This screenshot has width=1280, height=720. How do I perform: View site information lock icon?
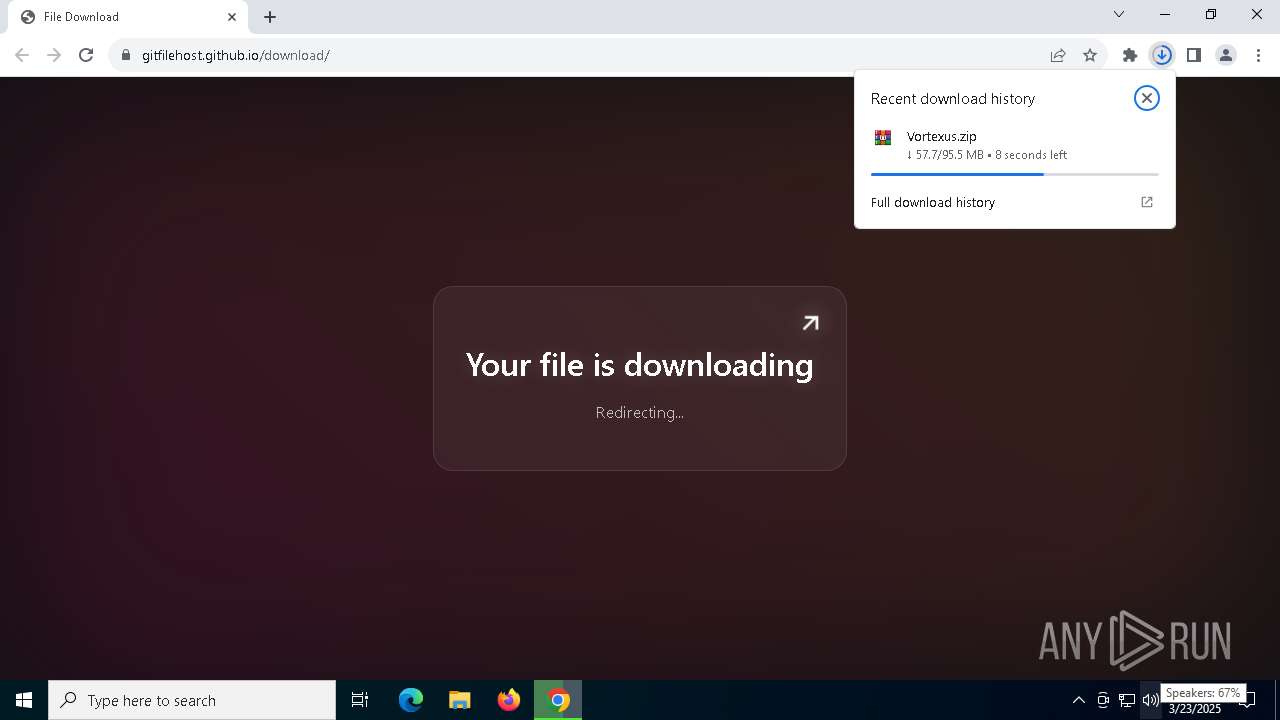[x=126, y=55]
